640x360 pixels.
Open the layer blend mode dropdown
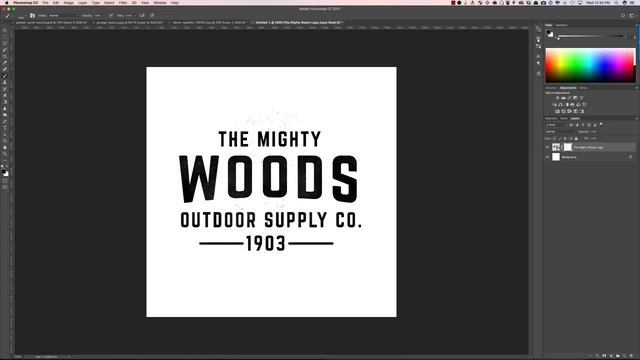coord(560,131)
